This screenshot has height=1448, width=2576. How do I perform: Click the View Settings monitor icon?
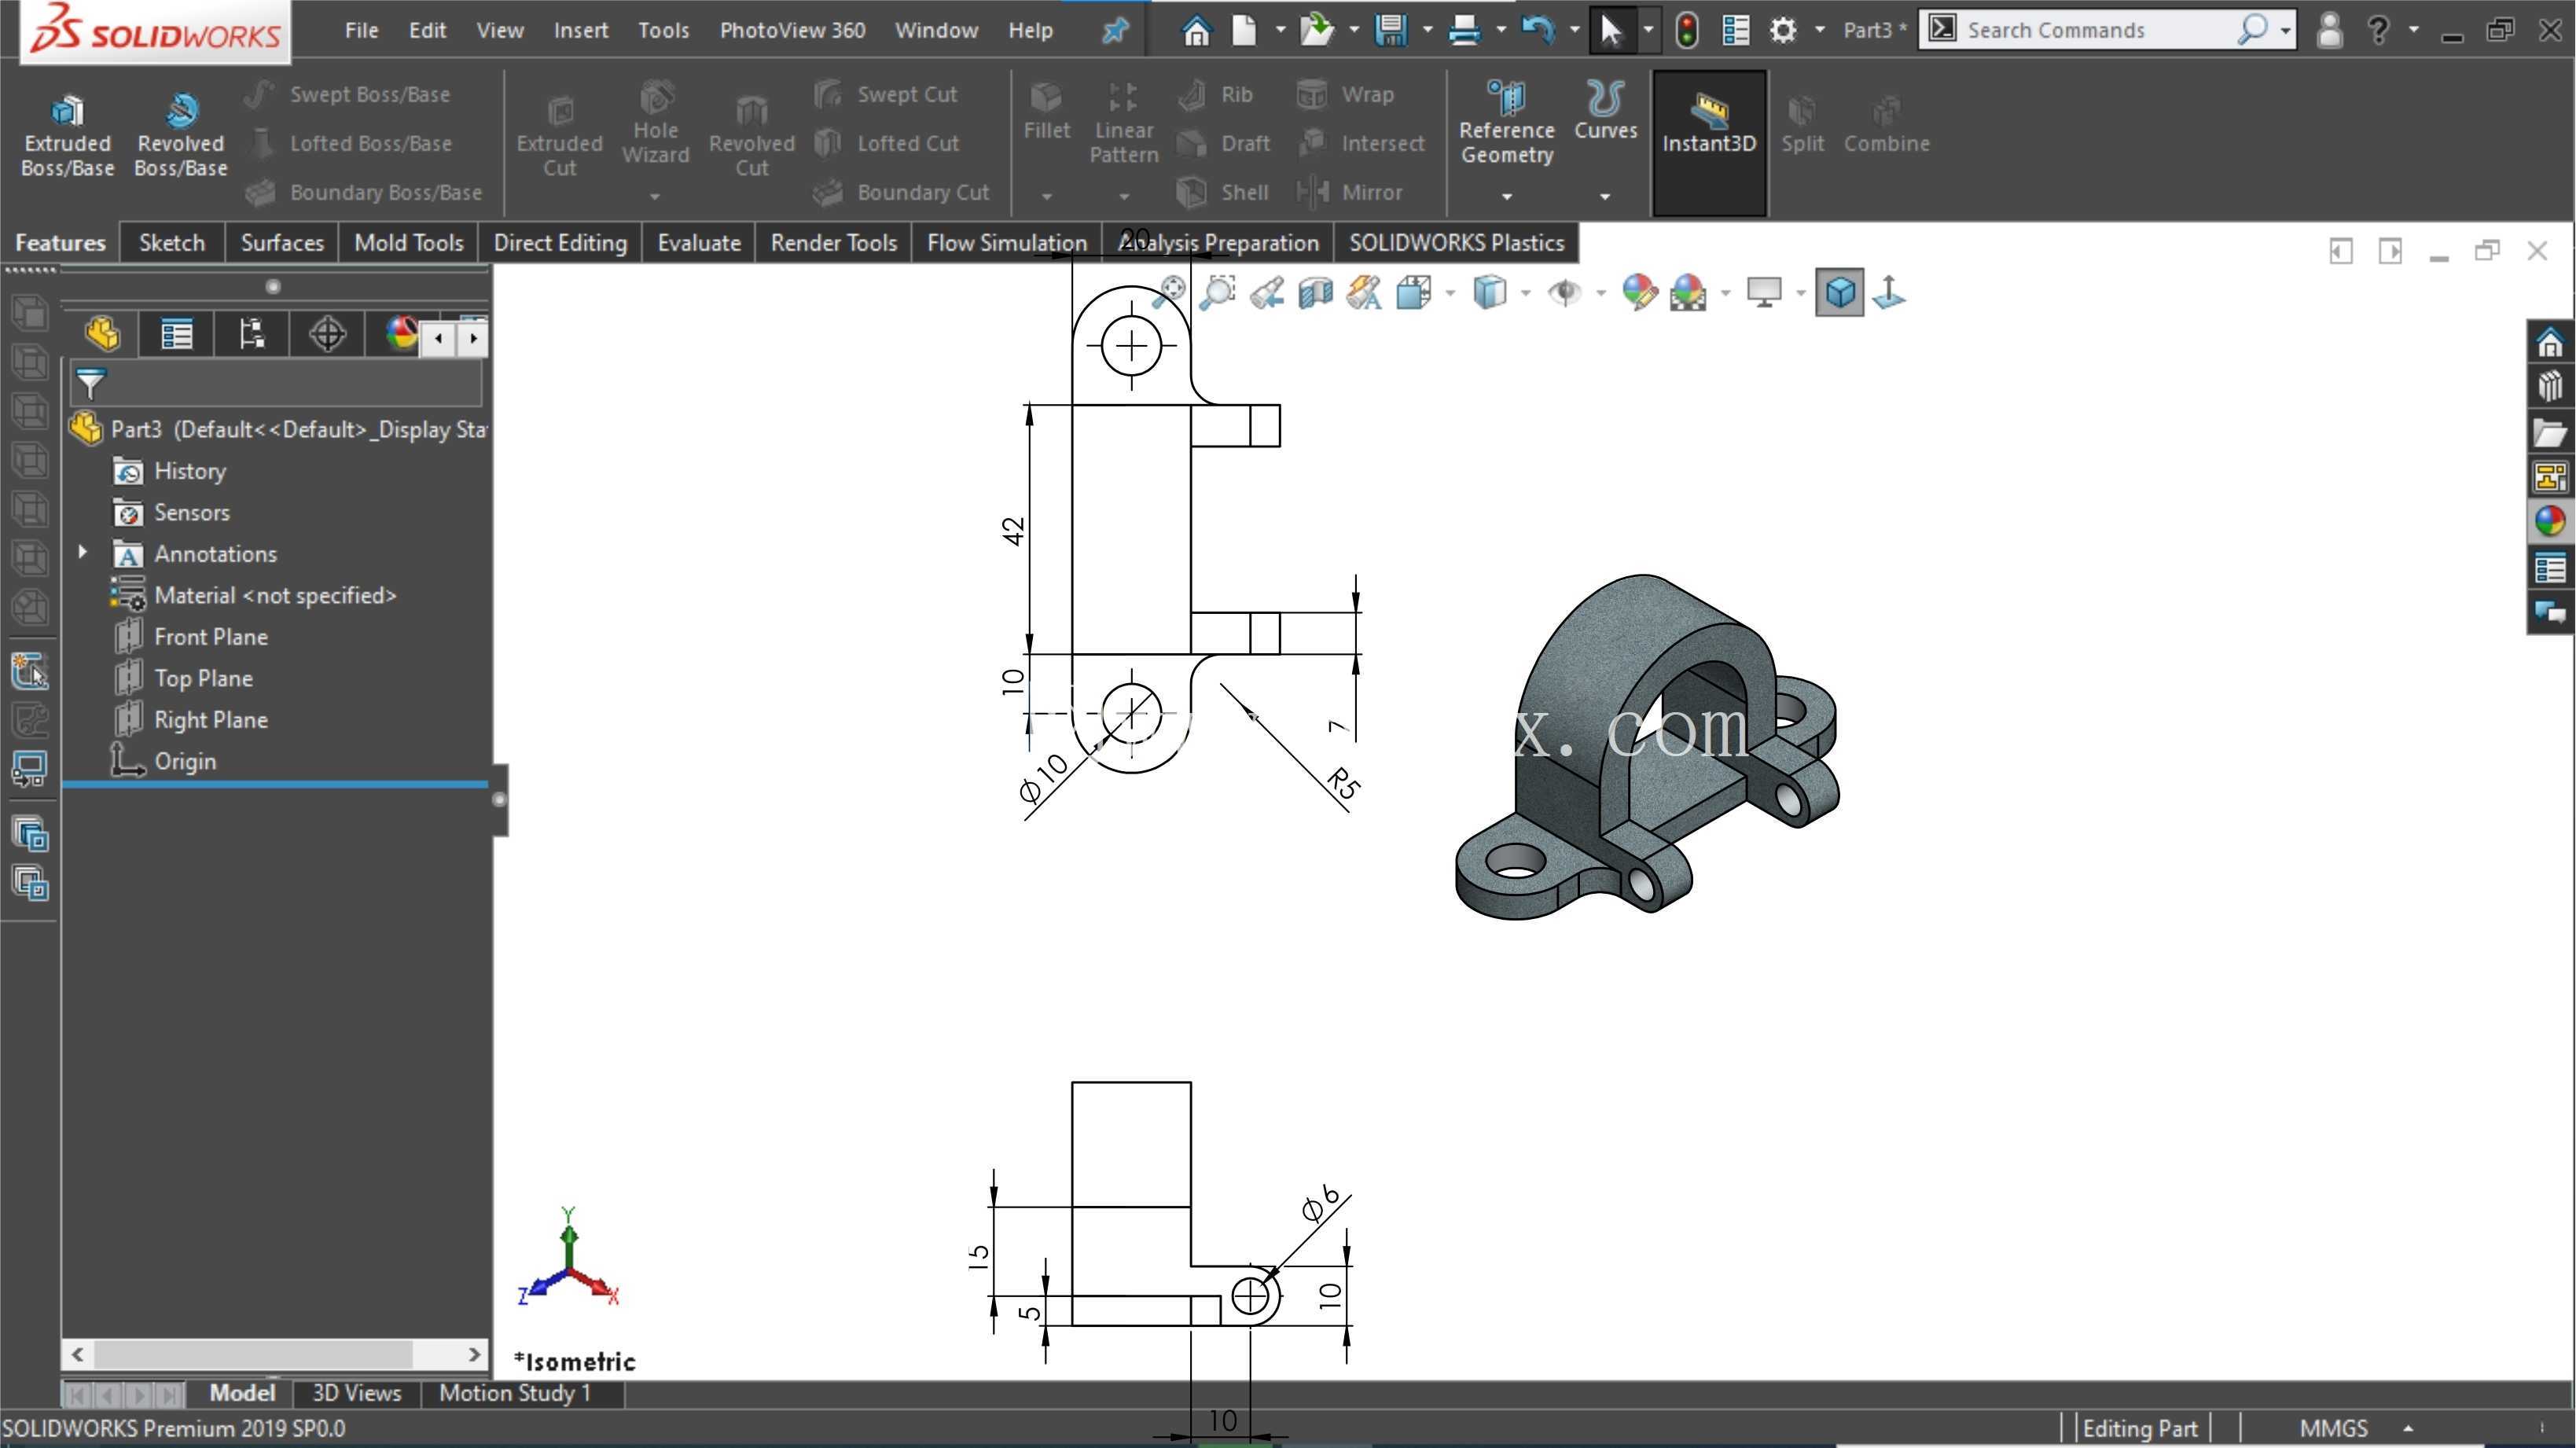click(x=1764, y=292)
